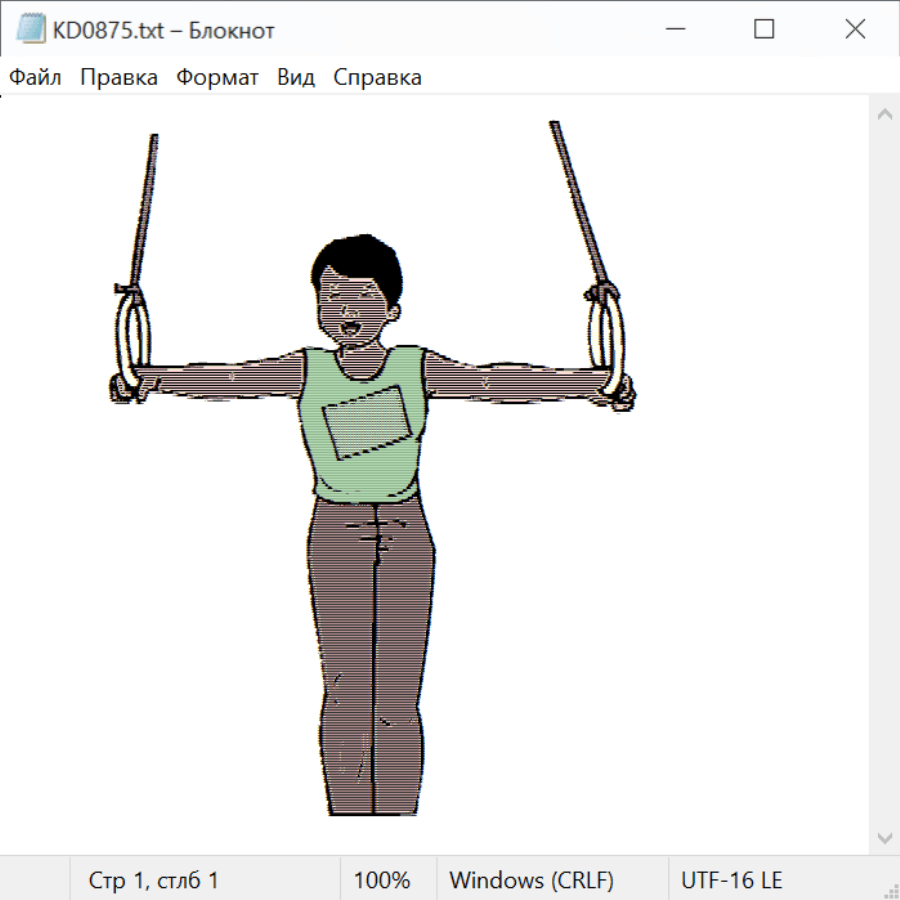This screenshot has height=900, width=900.
Task: Open the Правка menu
Action: [119, 78]
